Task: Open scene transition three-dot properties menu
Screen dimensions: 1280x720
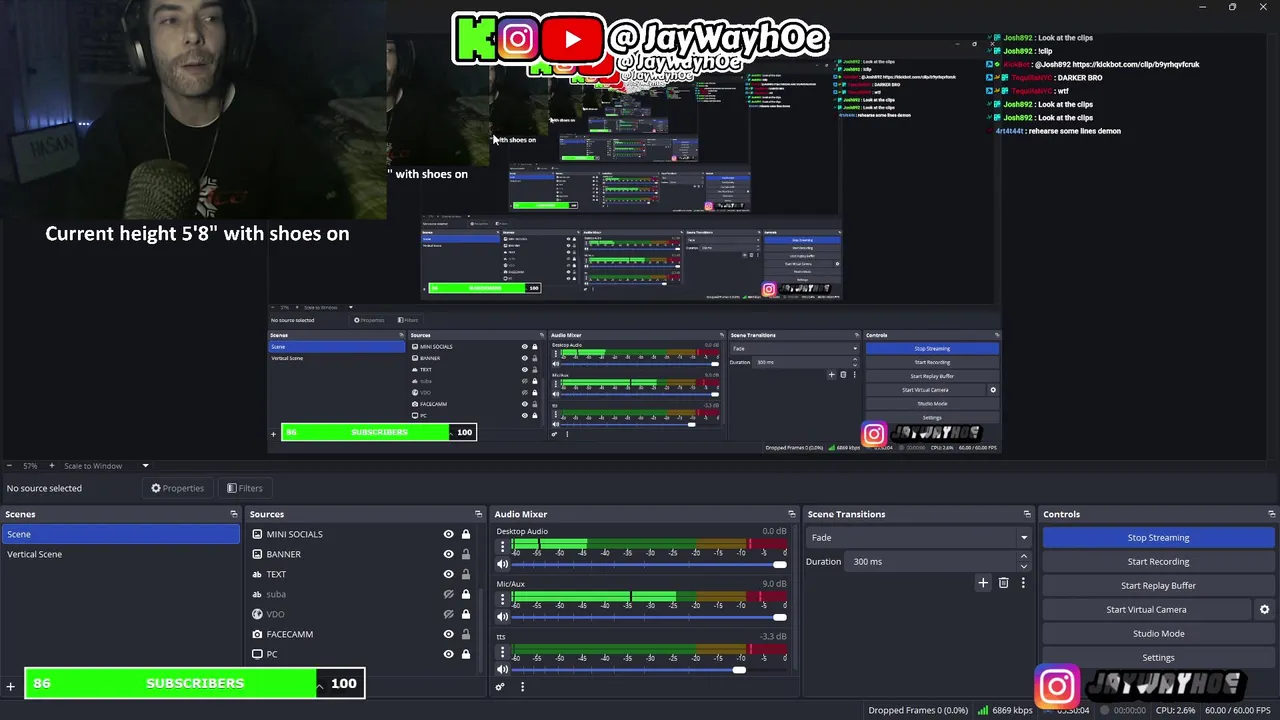Action: click(1023, 583)
